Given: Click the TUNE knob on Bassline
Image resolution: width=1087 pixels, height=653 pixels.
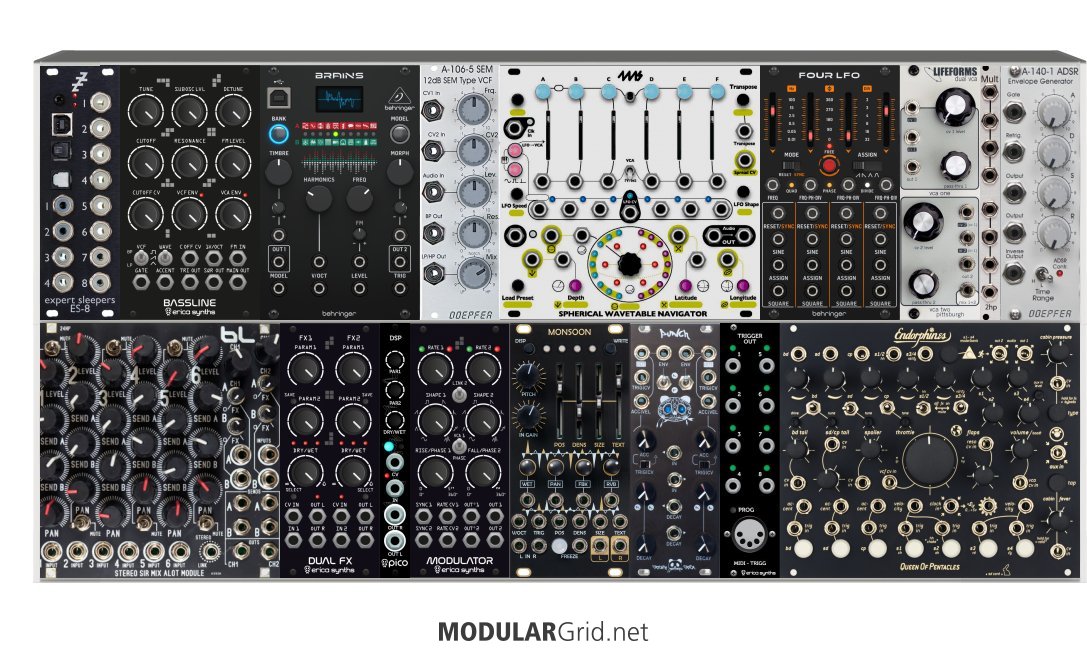Looking at the screenshot, I should [x=146, y=111].
